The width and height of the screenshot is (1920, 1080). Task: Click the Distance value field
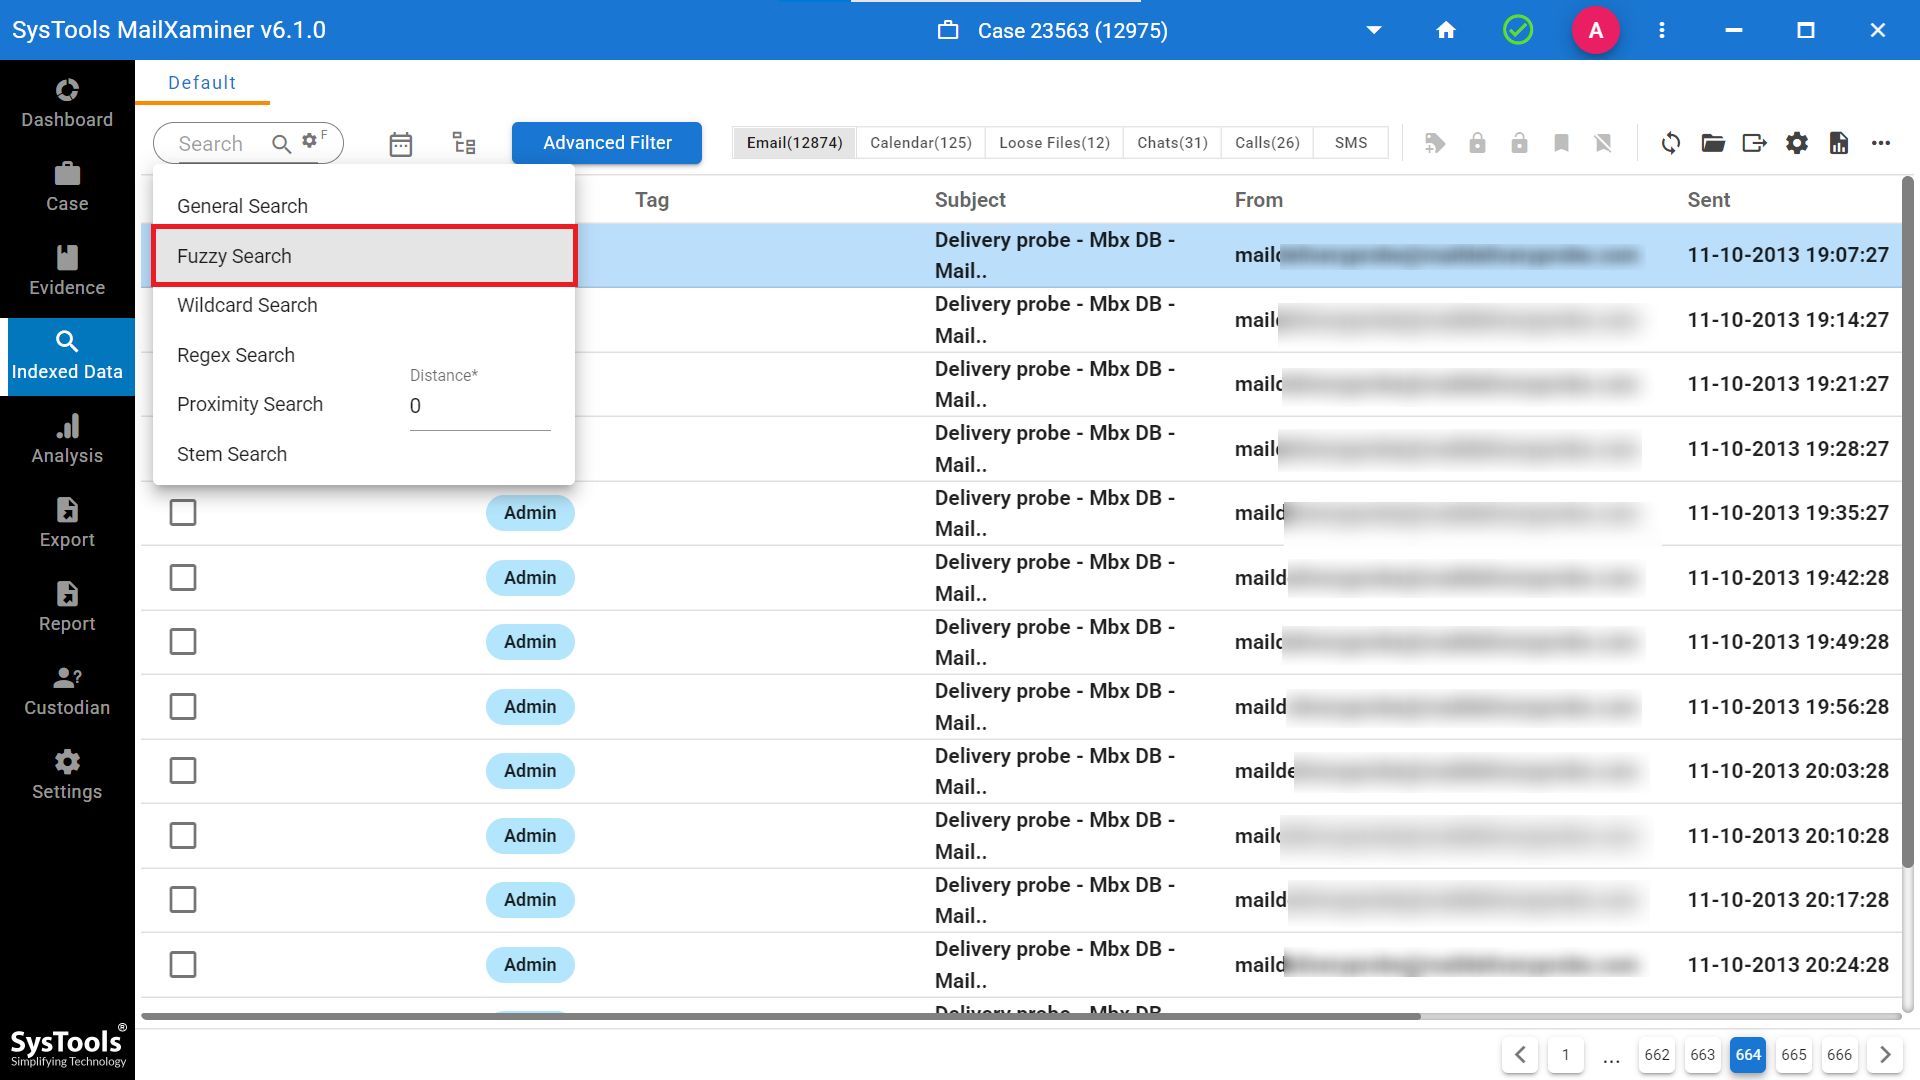click(x=480, y=406)
